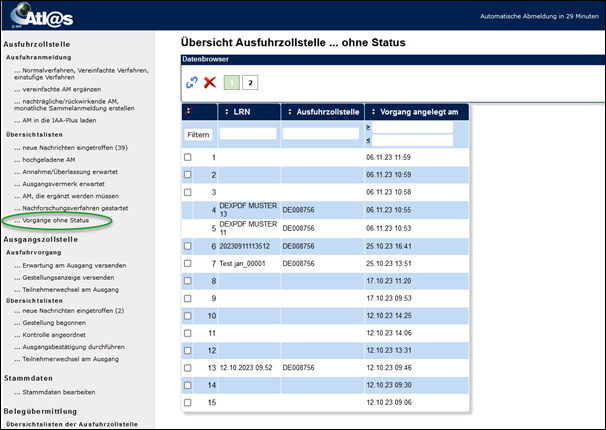Tick the checkbox for row 1
The height and width of the screenshot is (430, 606).
click(188, 158)
